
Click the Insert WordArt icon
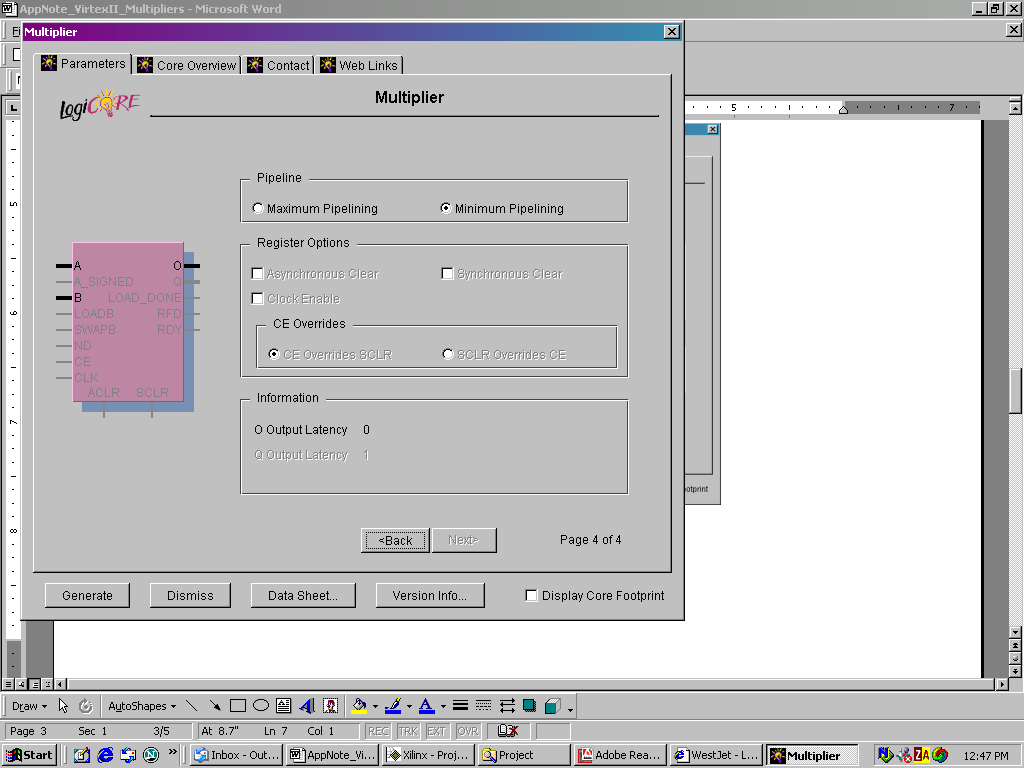307,705
